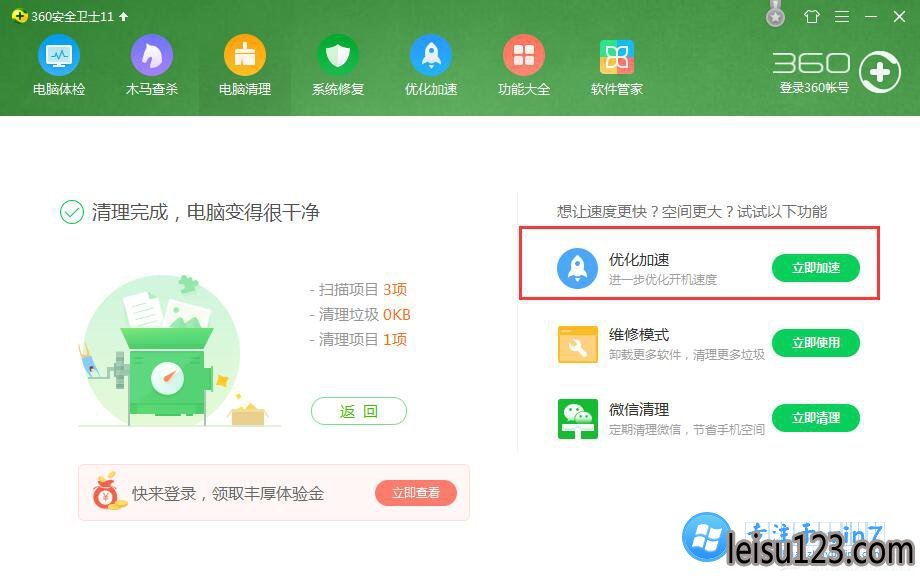Screen dimensions: 920x580
Task: Click the 系统修复 shield icon
Action: pyautogui.click(x=337, y=55)
